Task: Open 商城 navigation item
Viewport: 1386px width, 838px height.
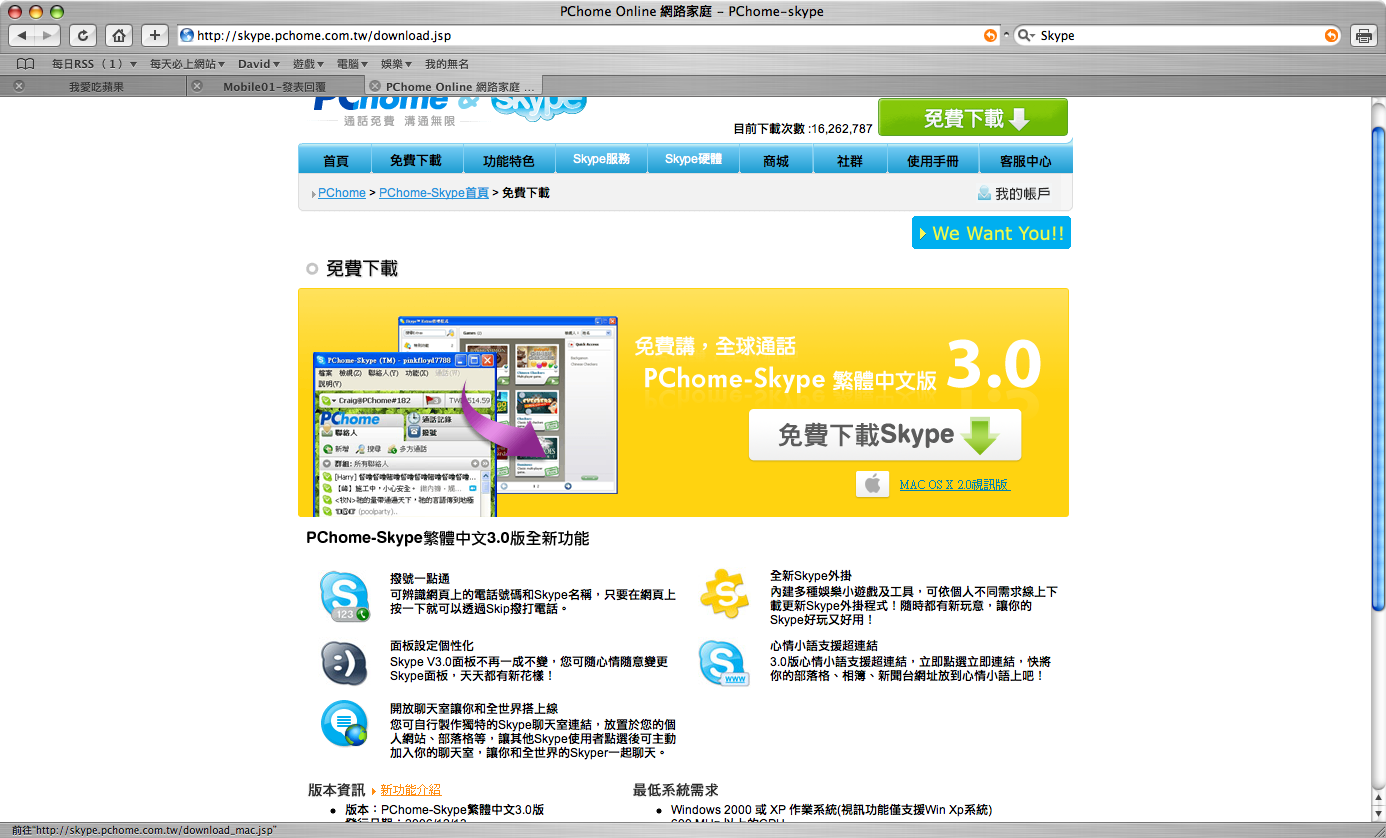Action: tap(775, 160)
